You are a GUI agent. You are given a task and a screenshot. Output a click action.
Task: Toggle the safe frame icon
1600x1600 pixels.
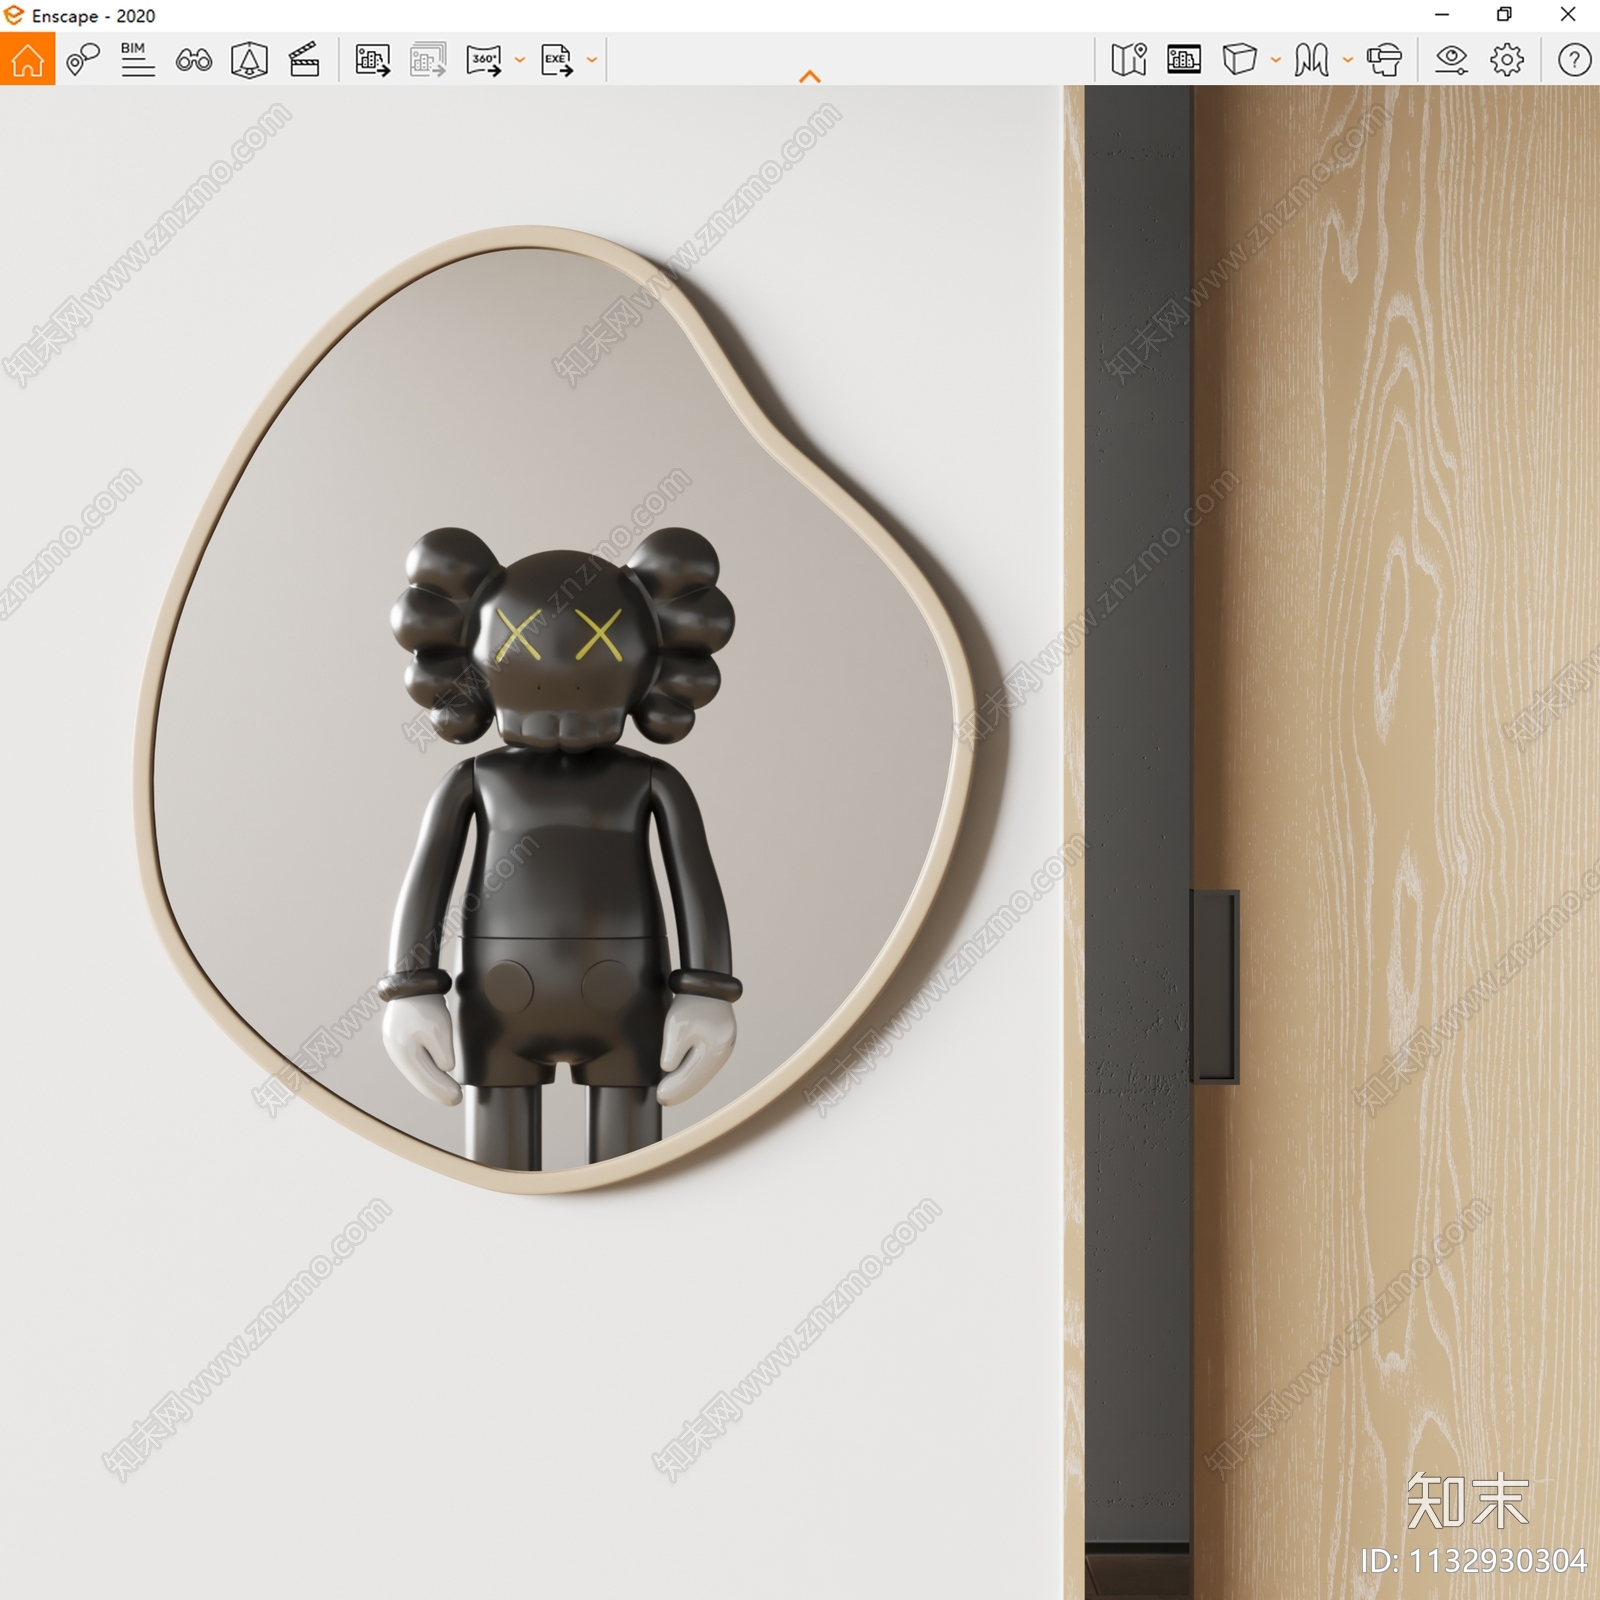pos(249,60)
